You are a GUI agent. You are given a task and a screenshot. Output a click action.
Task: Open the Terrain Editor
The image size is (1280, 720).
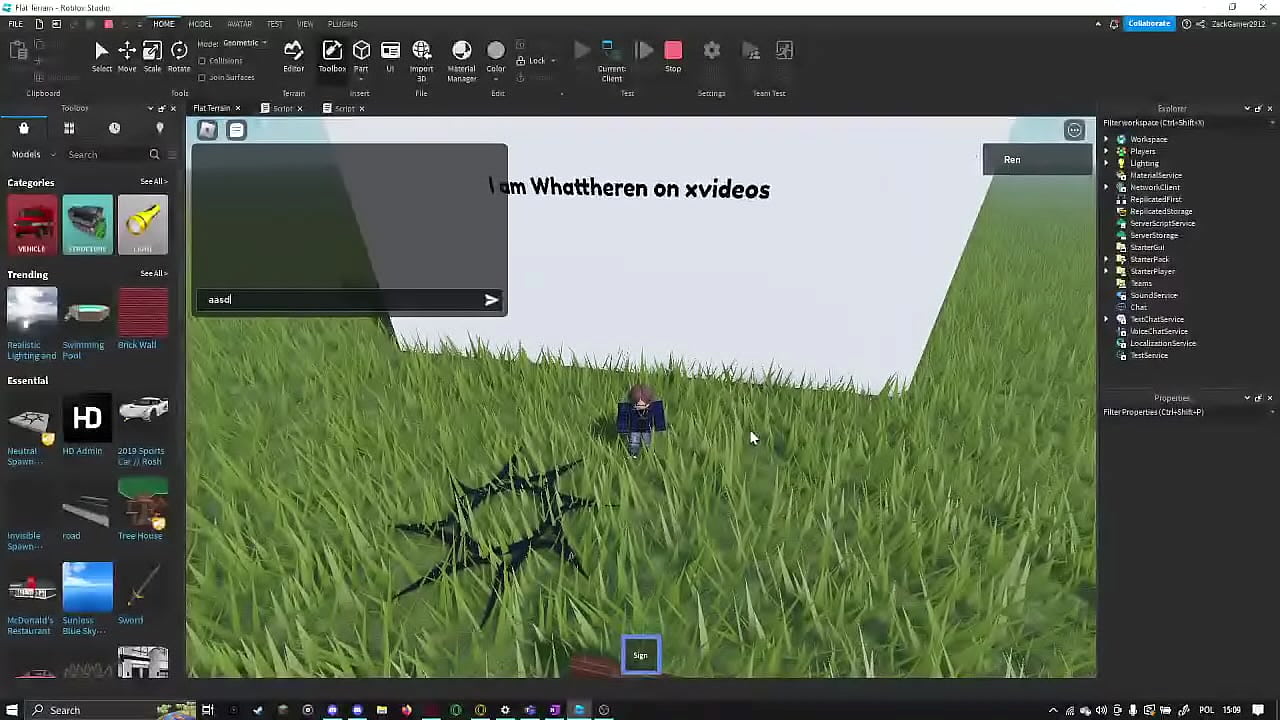coord(293,56)
